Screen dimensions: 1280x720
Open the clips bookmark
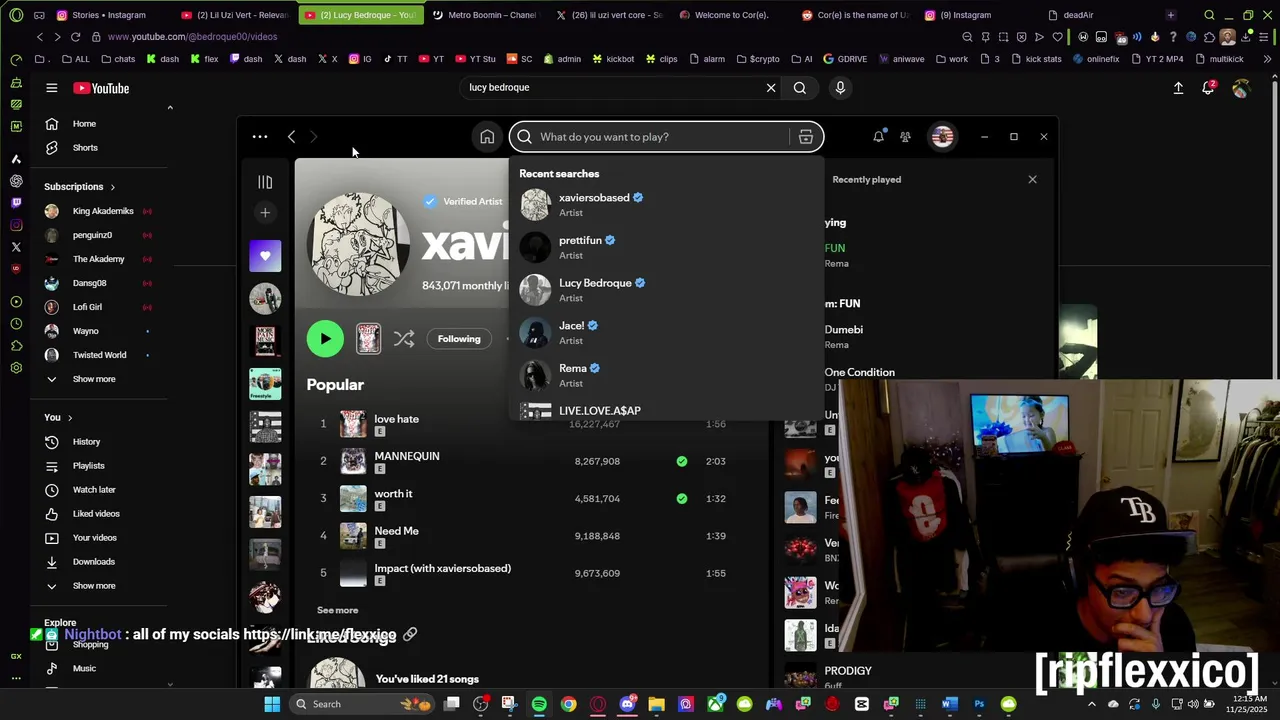coord(662,59)
